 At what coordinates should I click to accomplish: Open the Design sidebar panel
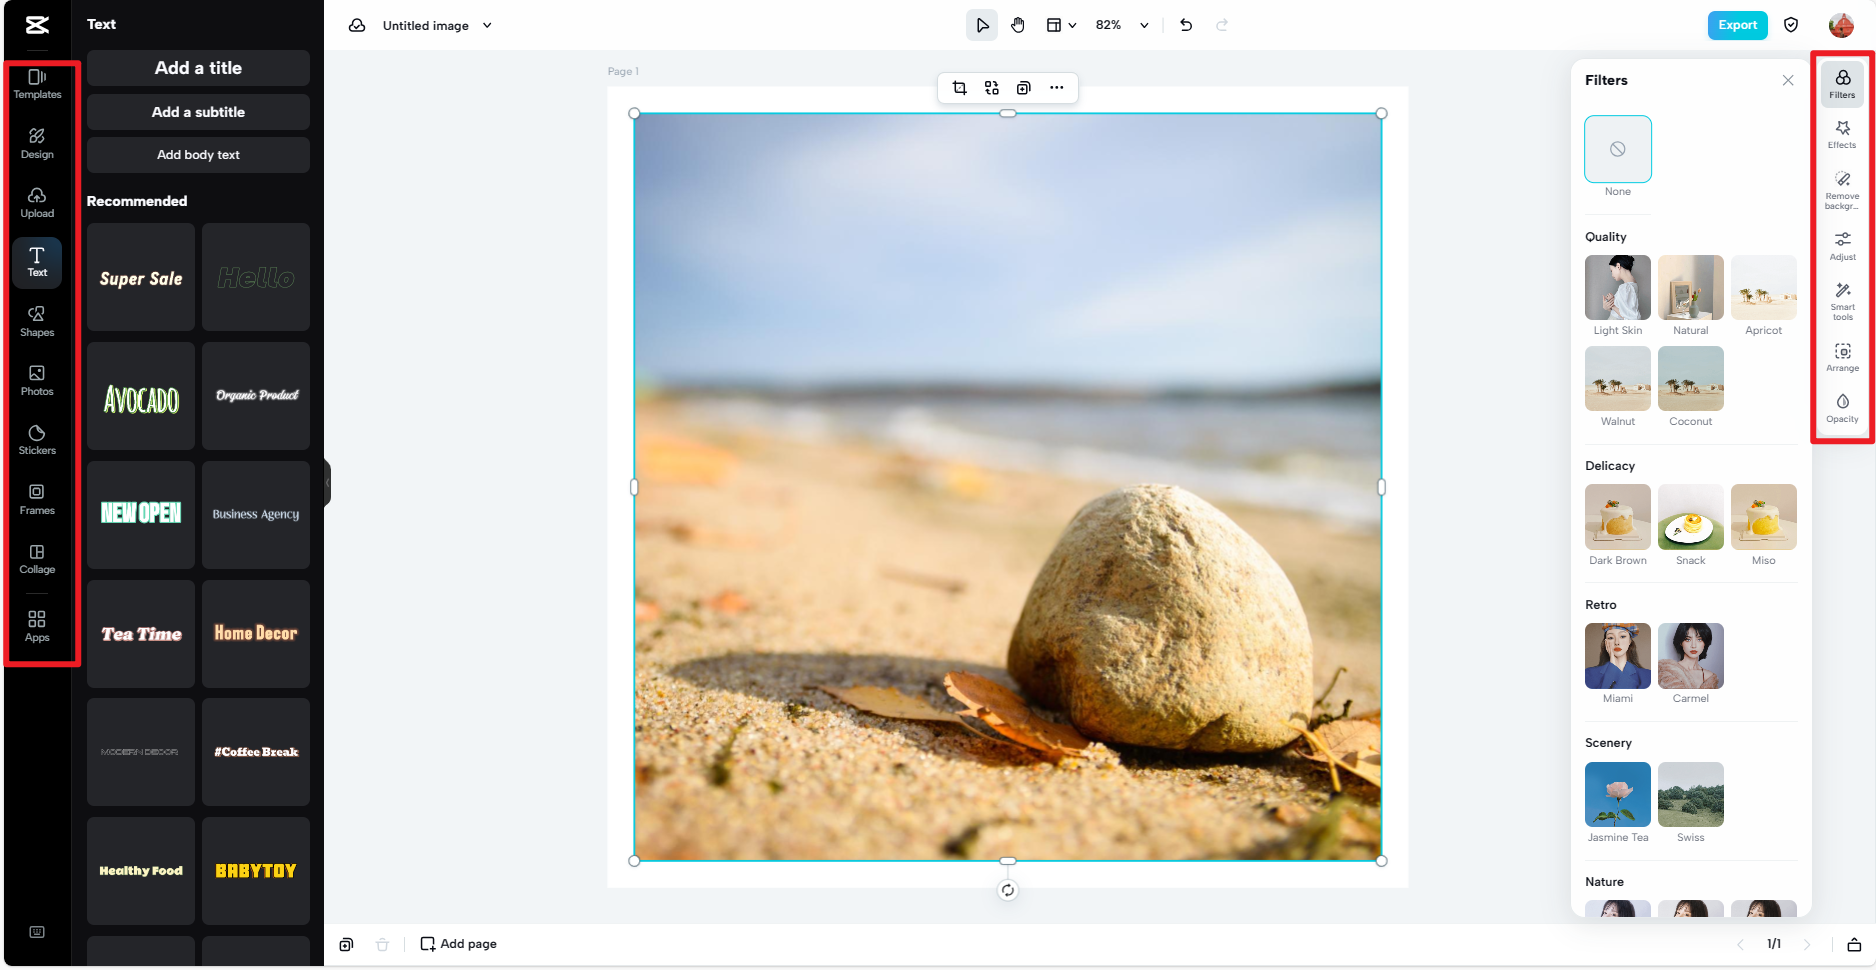pyautogui.click(x=37, y=143)
